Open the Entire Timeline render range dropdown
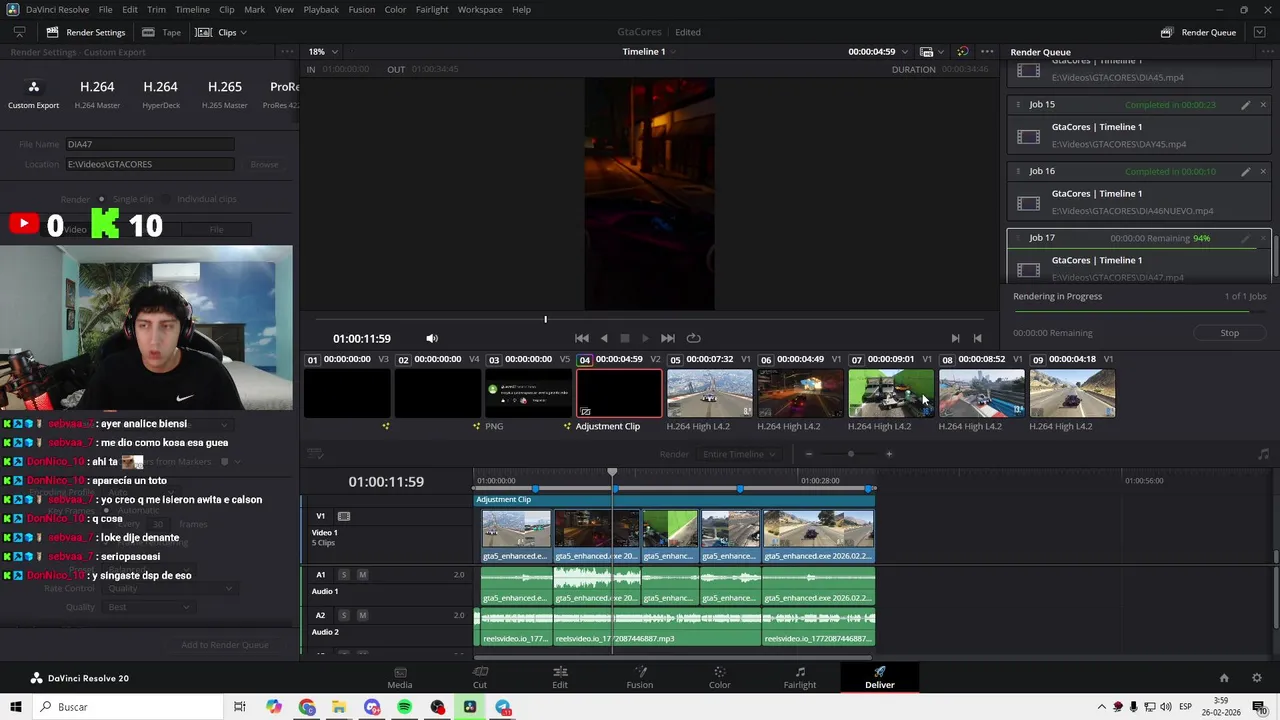 (x=739, y=454)
